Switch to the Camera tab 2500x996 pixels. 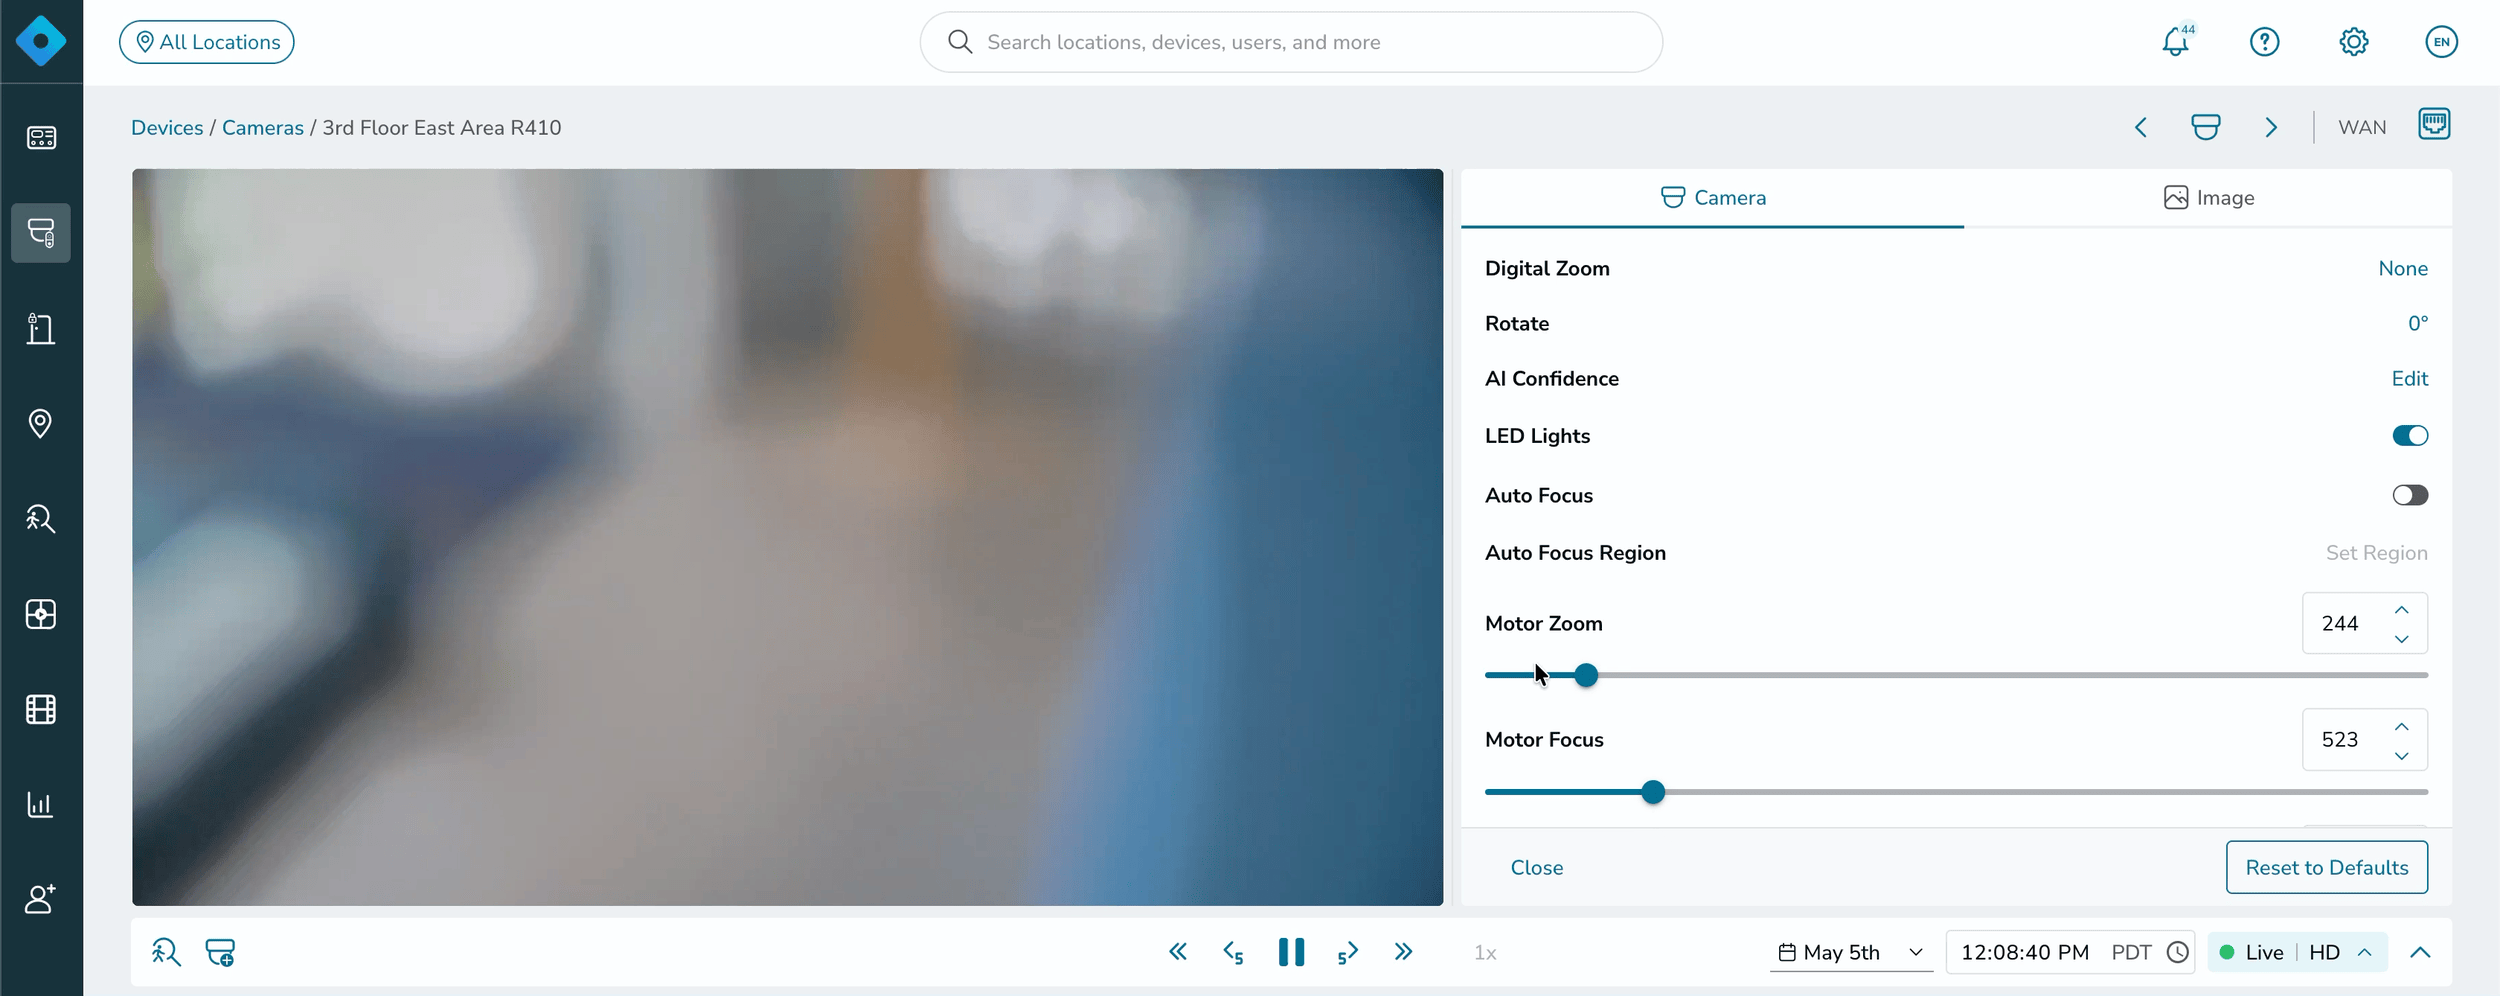pyautogui.click(x=1712, y=198)
